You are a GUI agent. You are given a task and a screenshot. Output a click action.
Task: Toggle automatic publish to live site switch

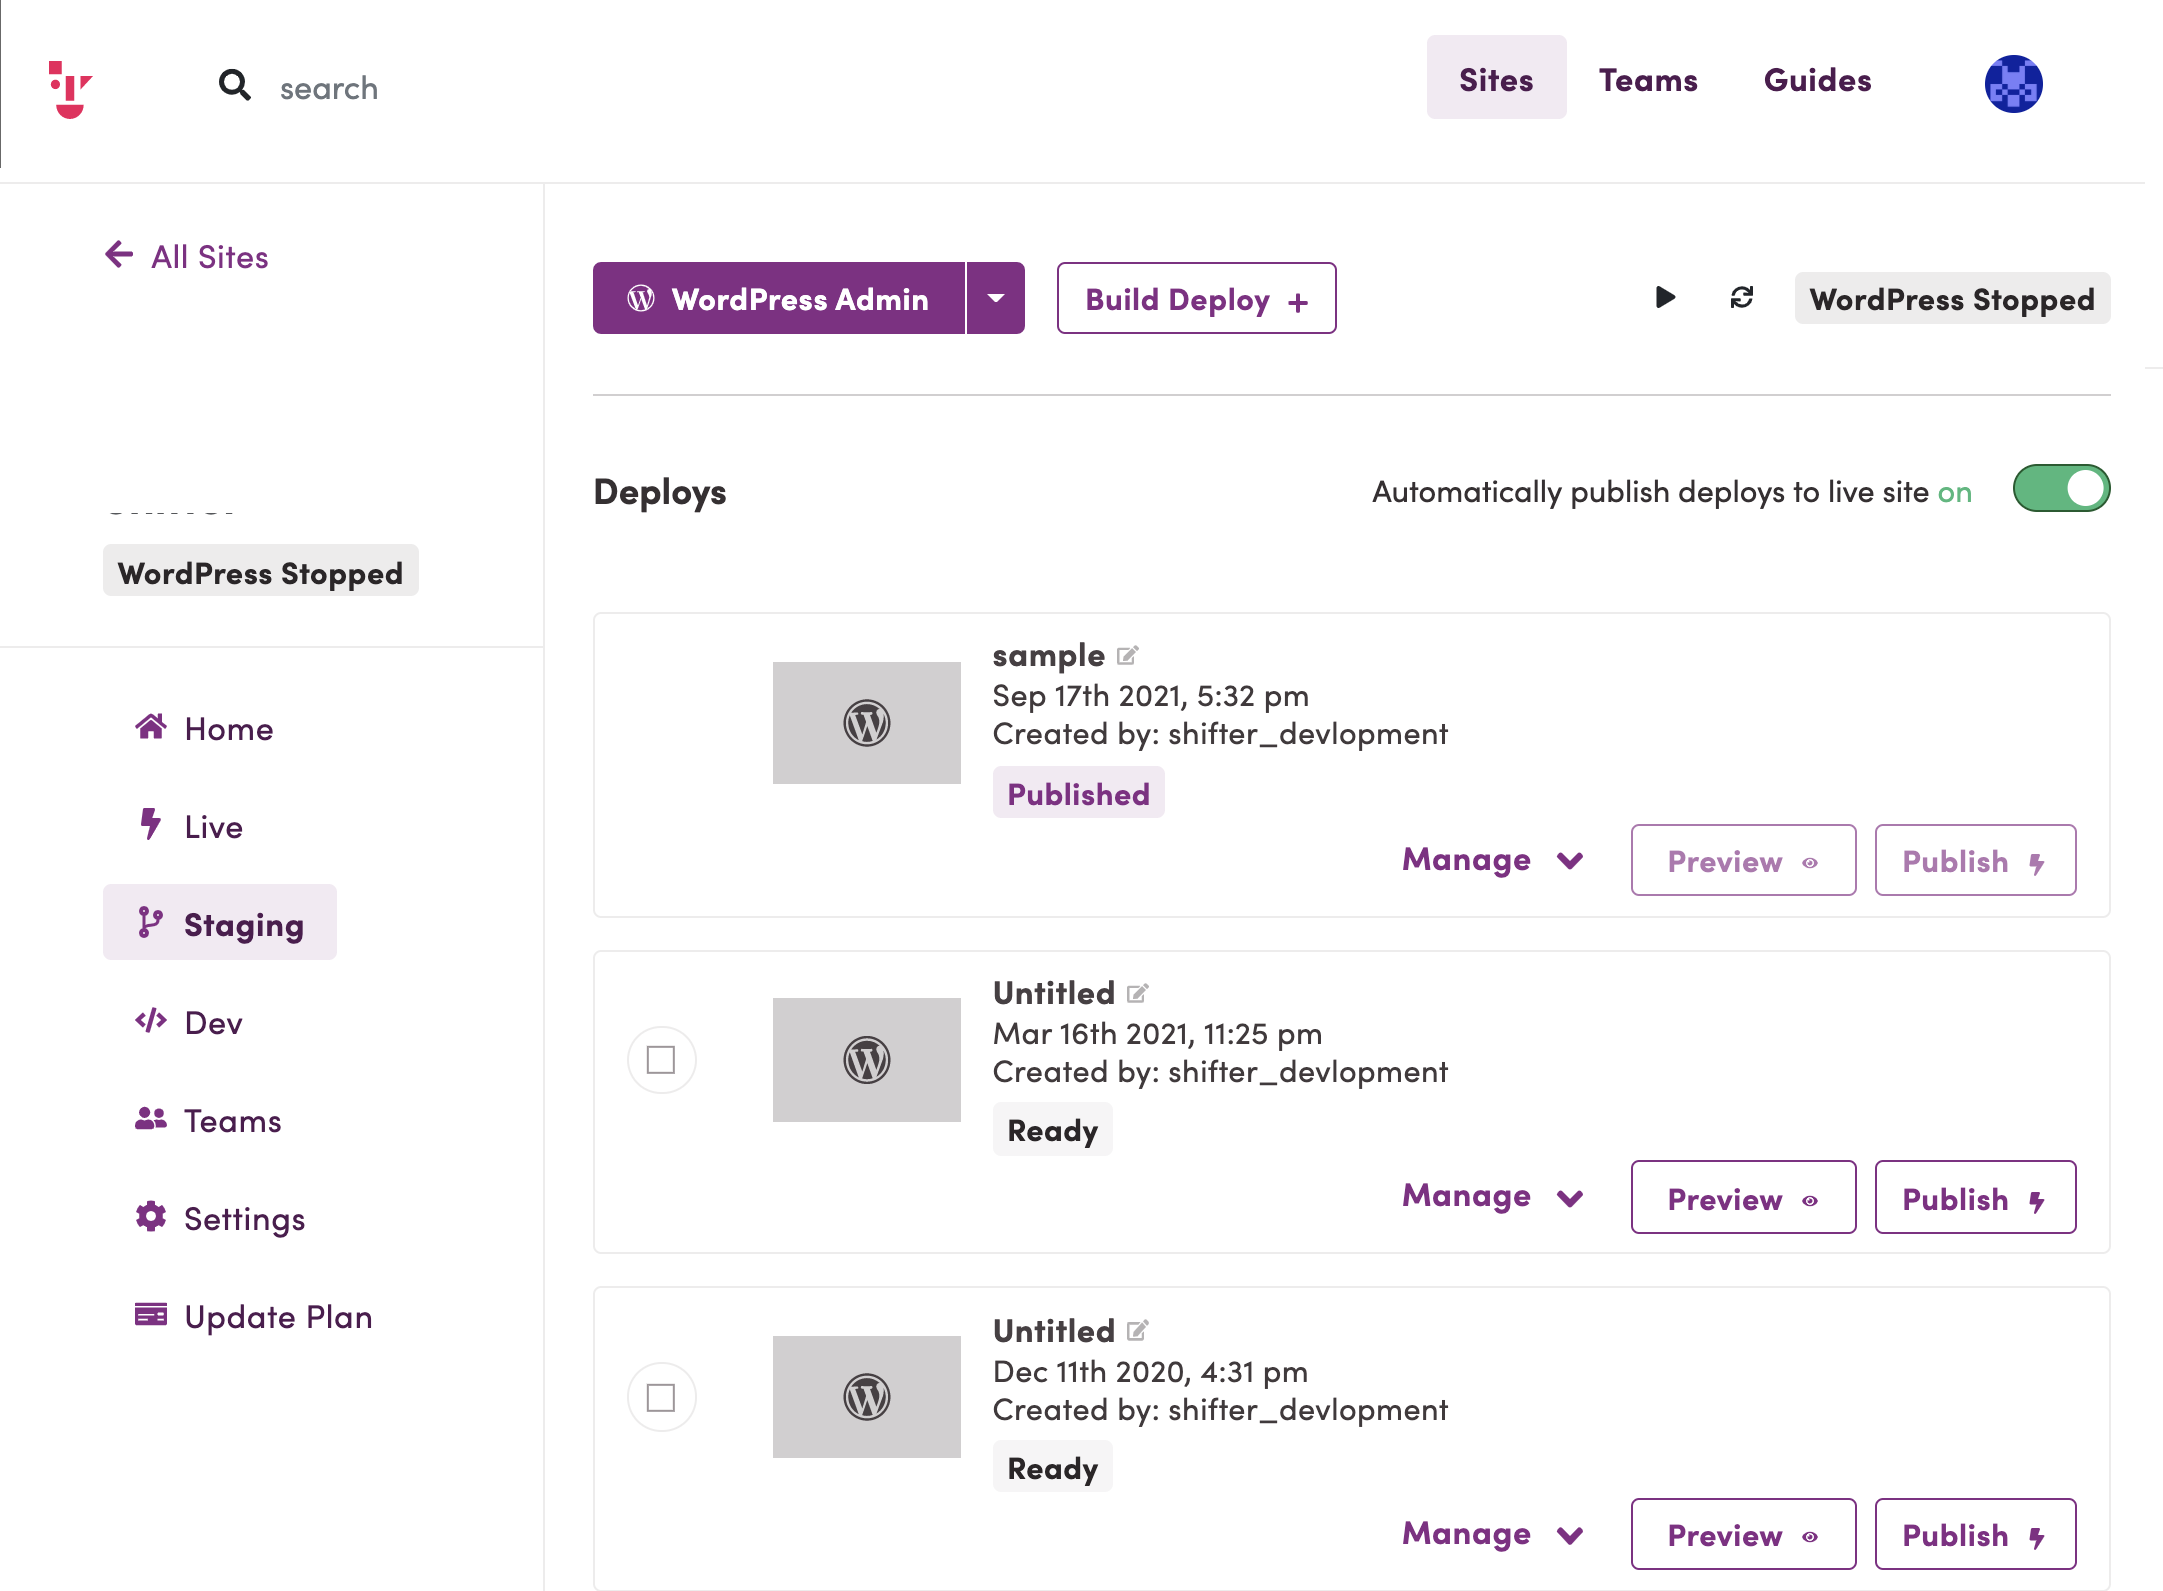coord(2061,489)
